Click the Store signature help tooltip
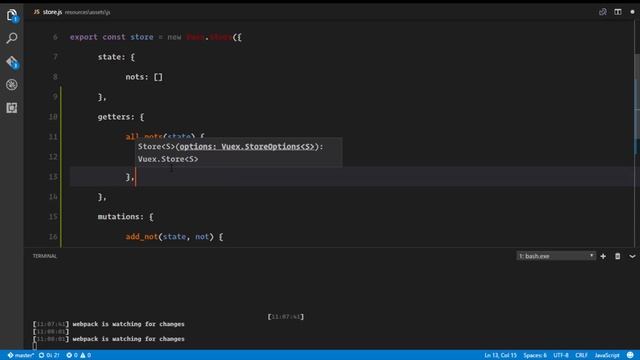640x360 pixels. pyautogui.click(x=239, y=152)
